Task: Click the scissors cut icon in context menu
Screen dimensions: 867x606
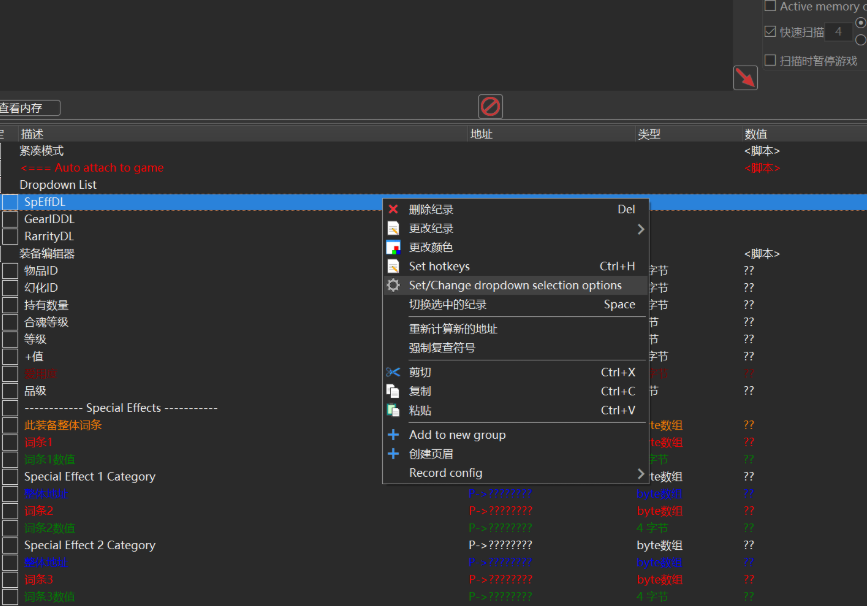Action: tap(393, 373)
